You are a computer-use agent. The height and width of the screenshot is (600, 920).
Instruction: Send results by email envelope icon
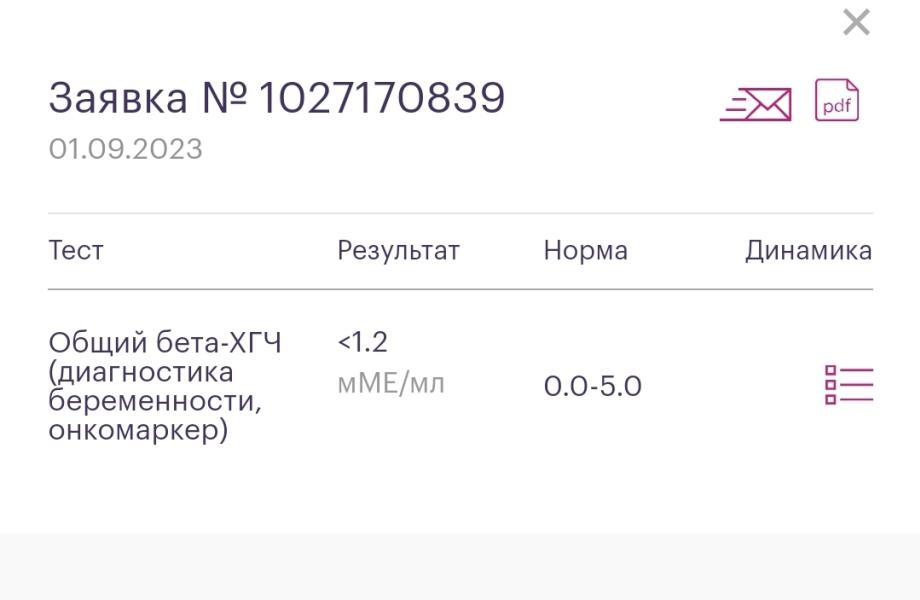click(x=756, y=104)
